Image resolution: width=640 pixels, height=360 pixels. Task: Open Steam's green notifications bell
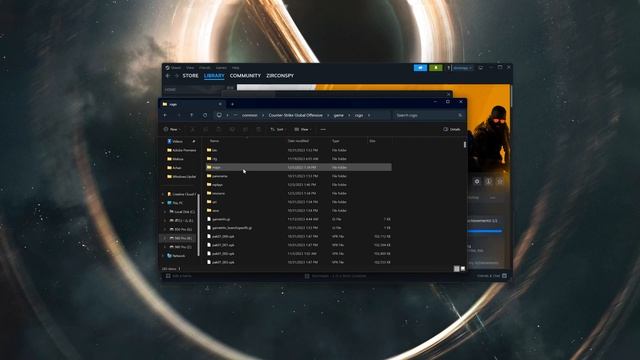[436, 68]
